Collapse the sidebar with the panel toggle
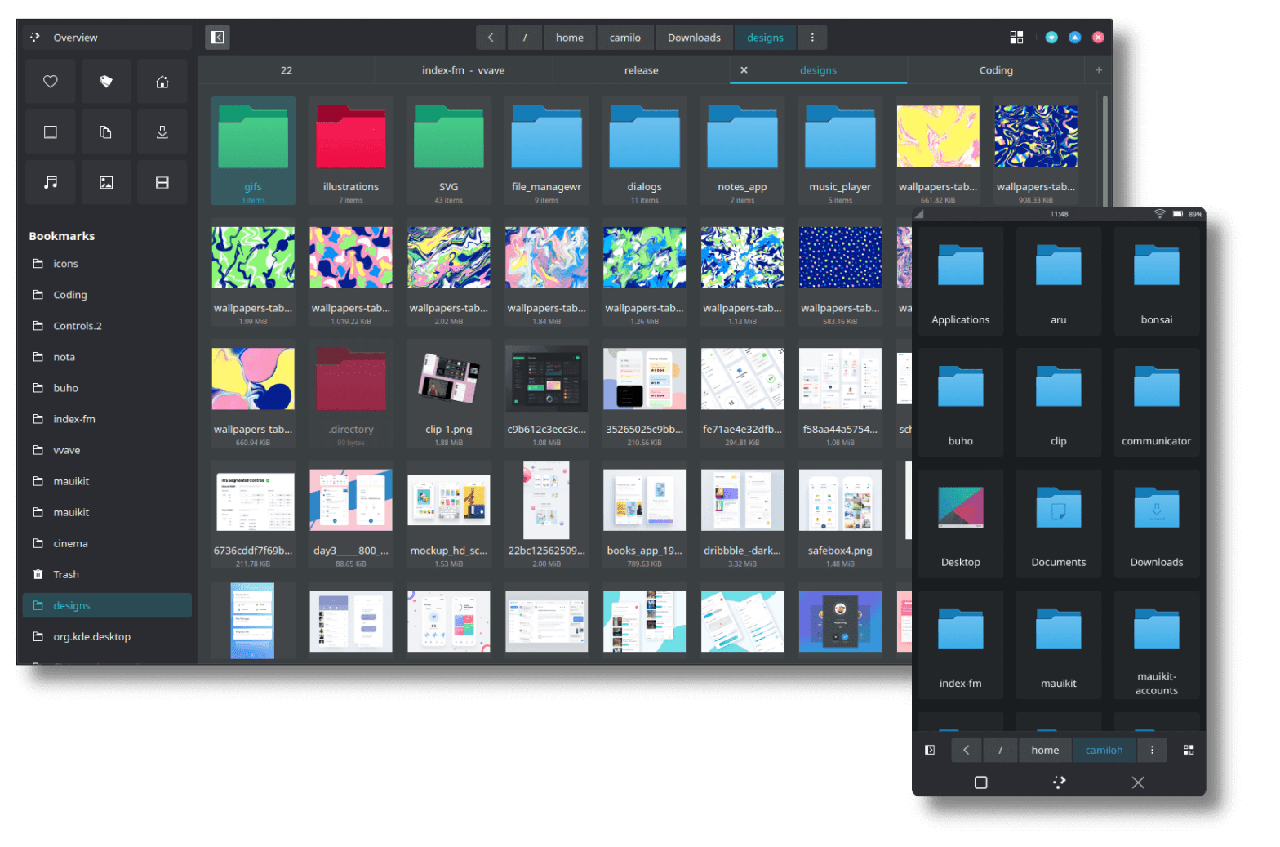Viewport: 1280px width, 847px height. (217, 38)
